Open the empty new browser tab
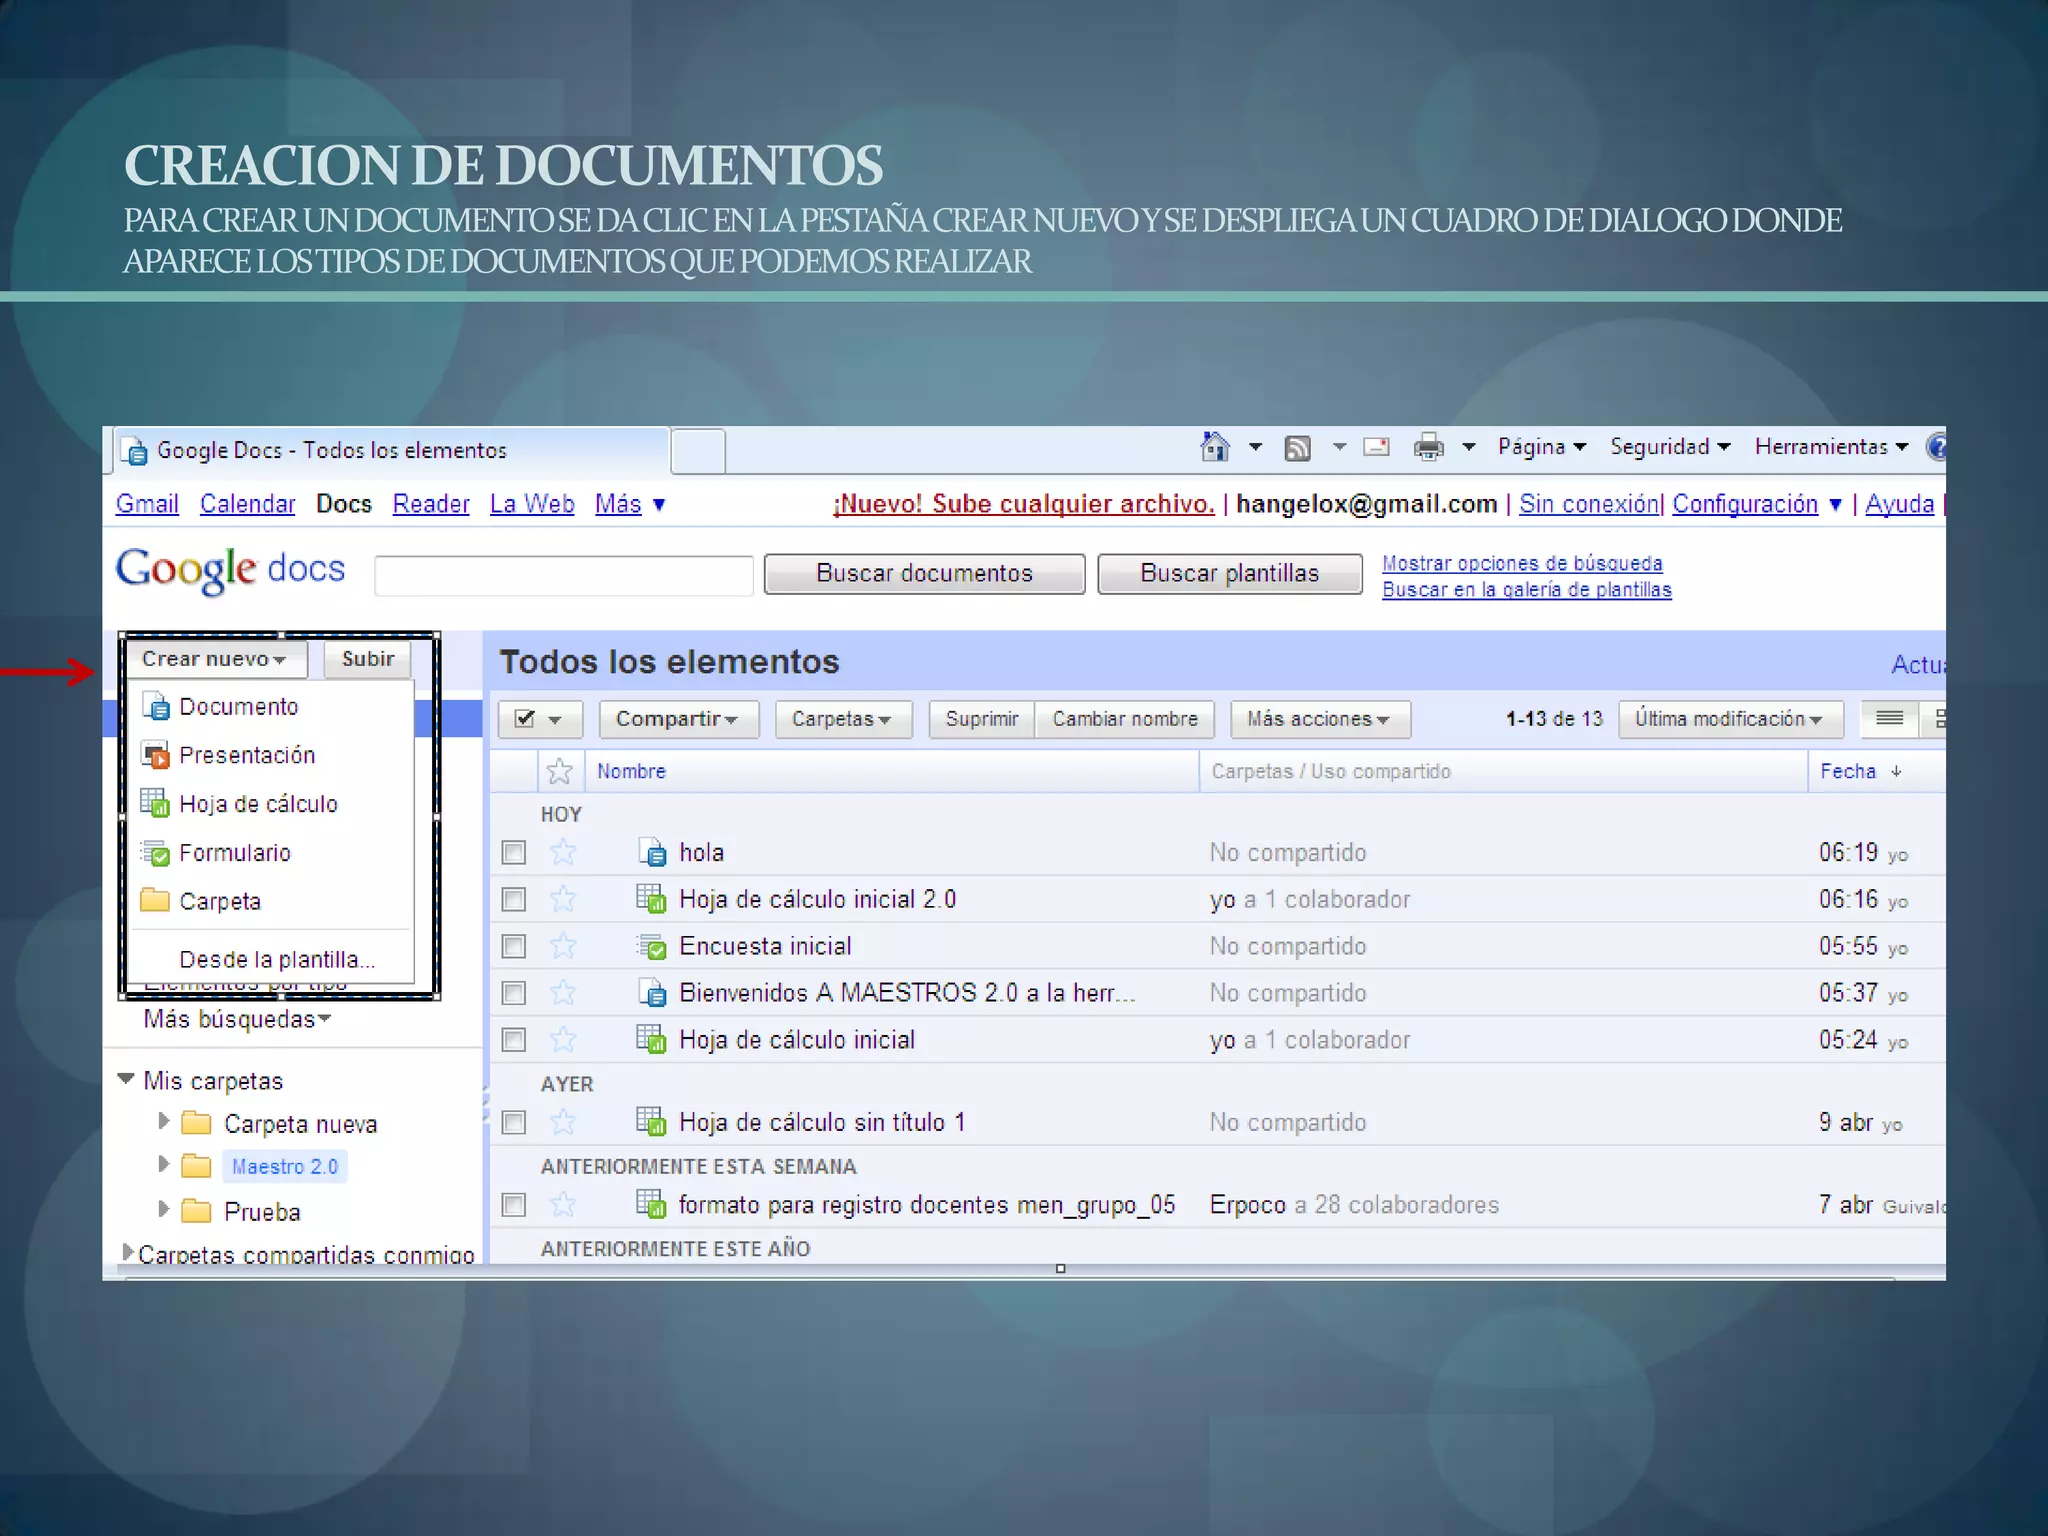Image resolution: width=2048 pixels, height=1536 pixels. 698,451
